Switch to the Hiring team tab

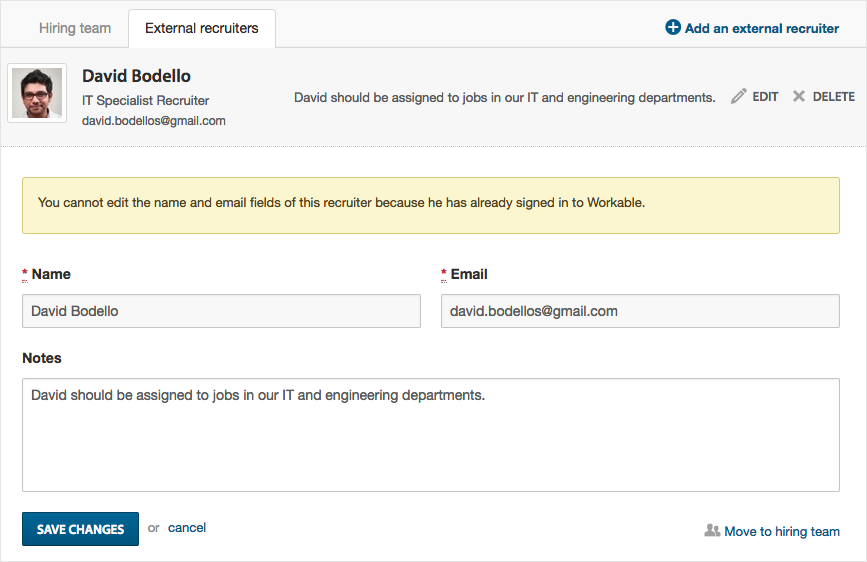(75, 28)
